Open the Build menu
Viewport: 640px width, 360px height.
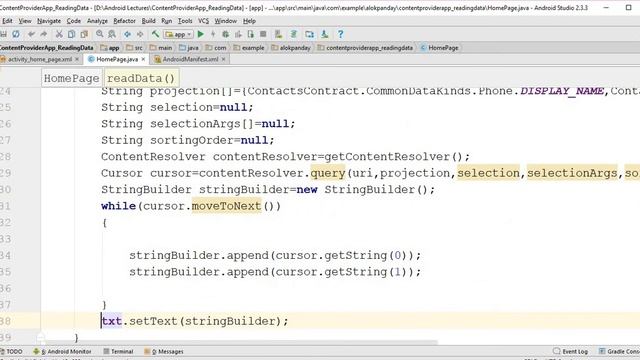coord(149,21)
